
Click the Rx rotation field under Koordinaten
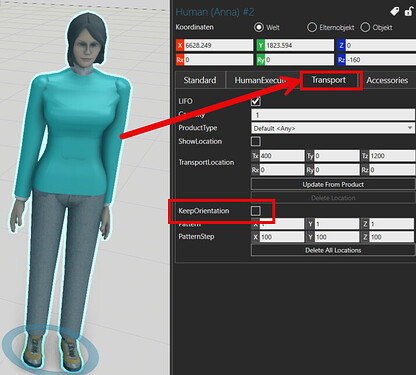[219, 60]
